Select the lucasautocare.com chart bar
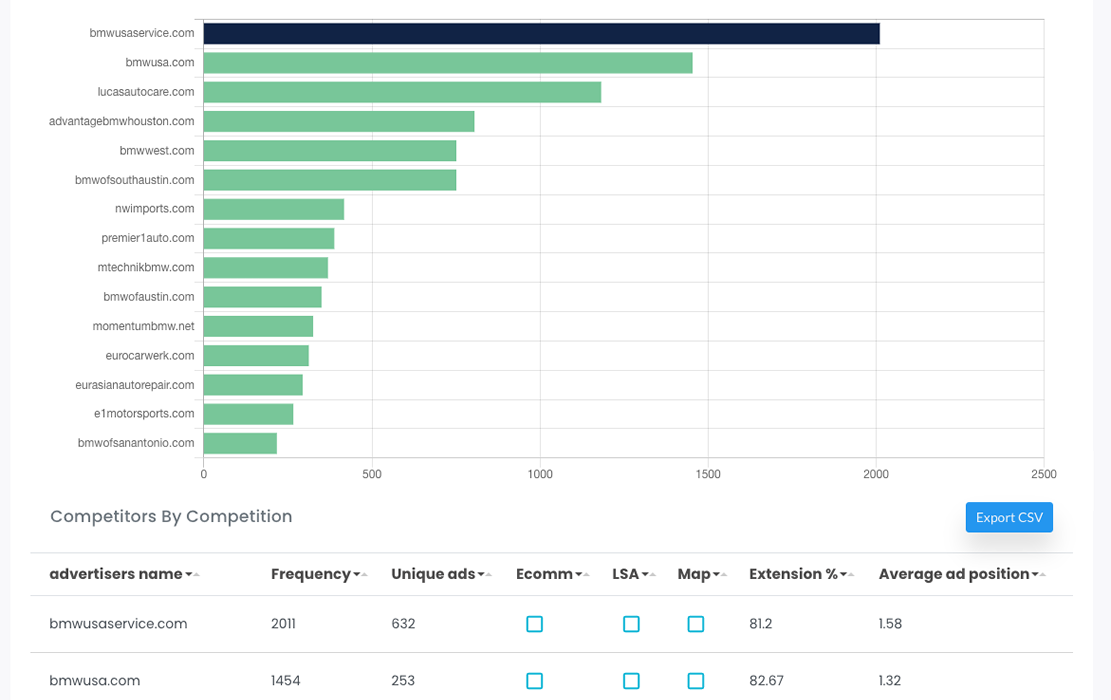 [402, 92]
